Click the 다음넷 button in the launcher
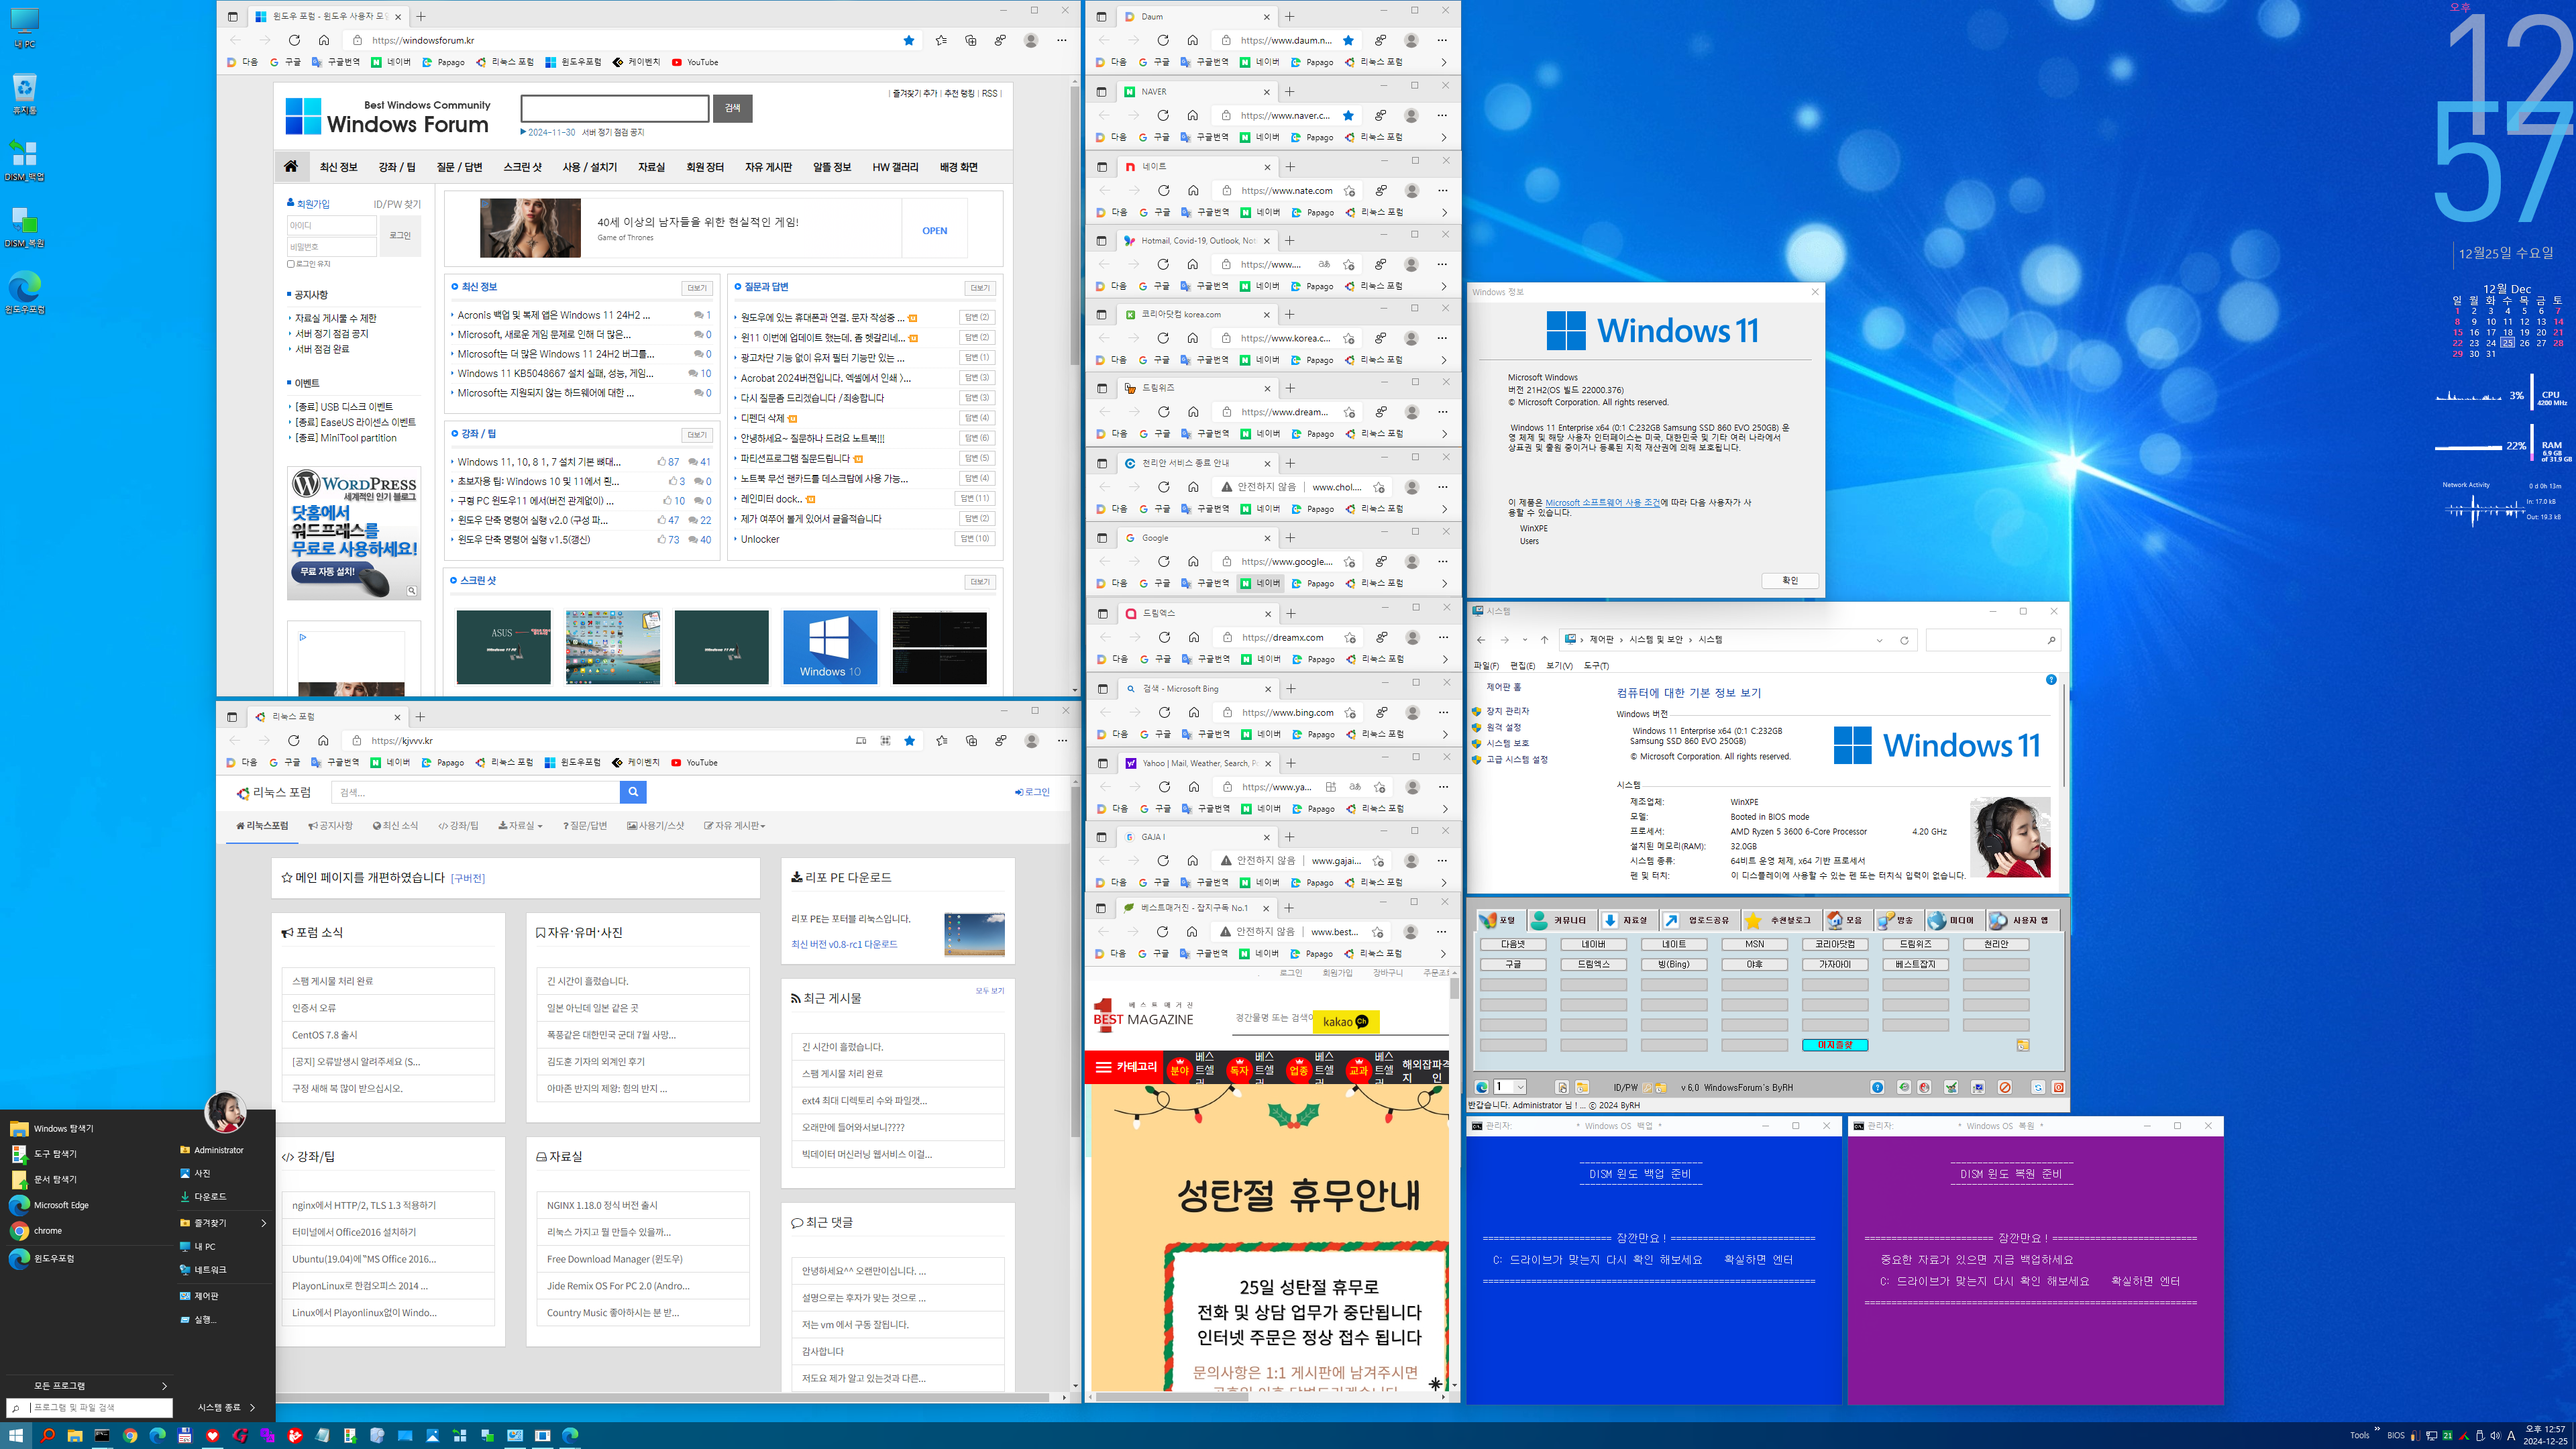This screenshot has height=1449, width=2576. pyautogui.click(x=1513, y=944)
